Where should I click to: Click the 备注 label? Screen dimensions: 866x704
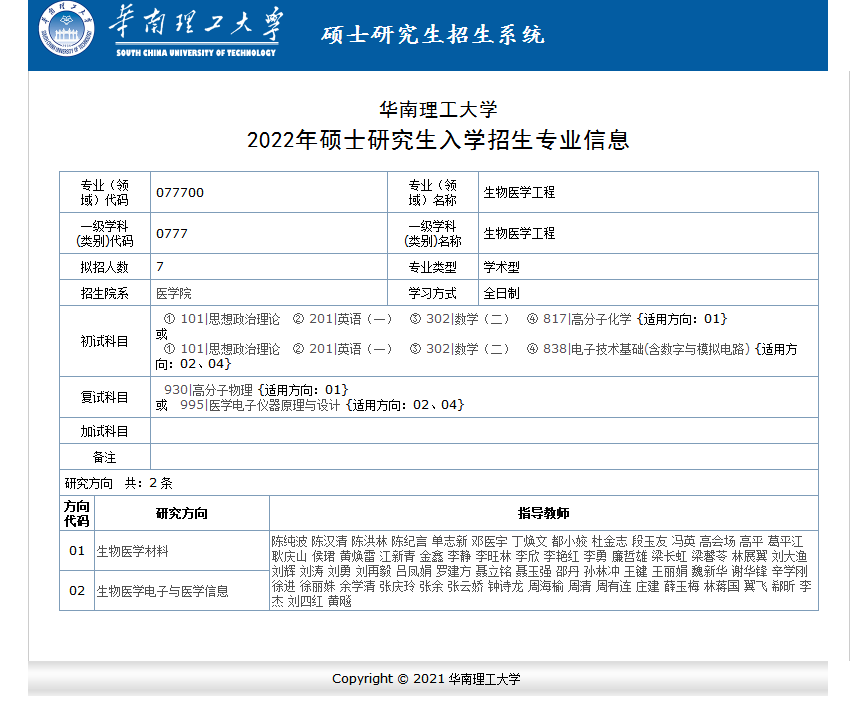(x=104, y=457)
